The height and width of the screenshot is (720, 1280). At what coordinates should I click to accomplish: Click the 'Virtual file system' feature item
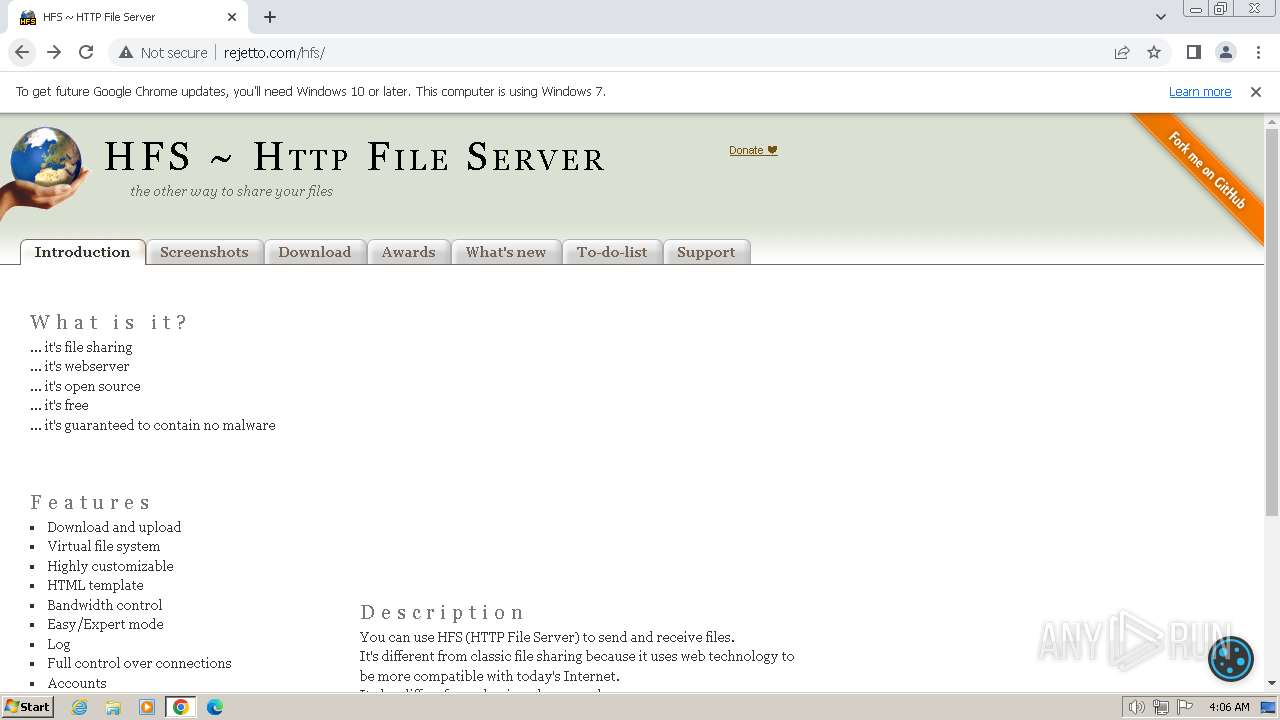pyautogui.click(x=103, y=546)
